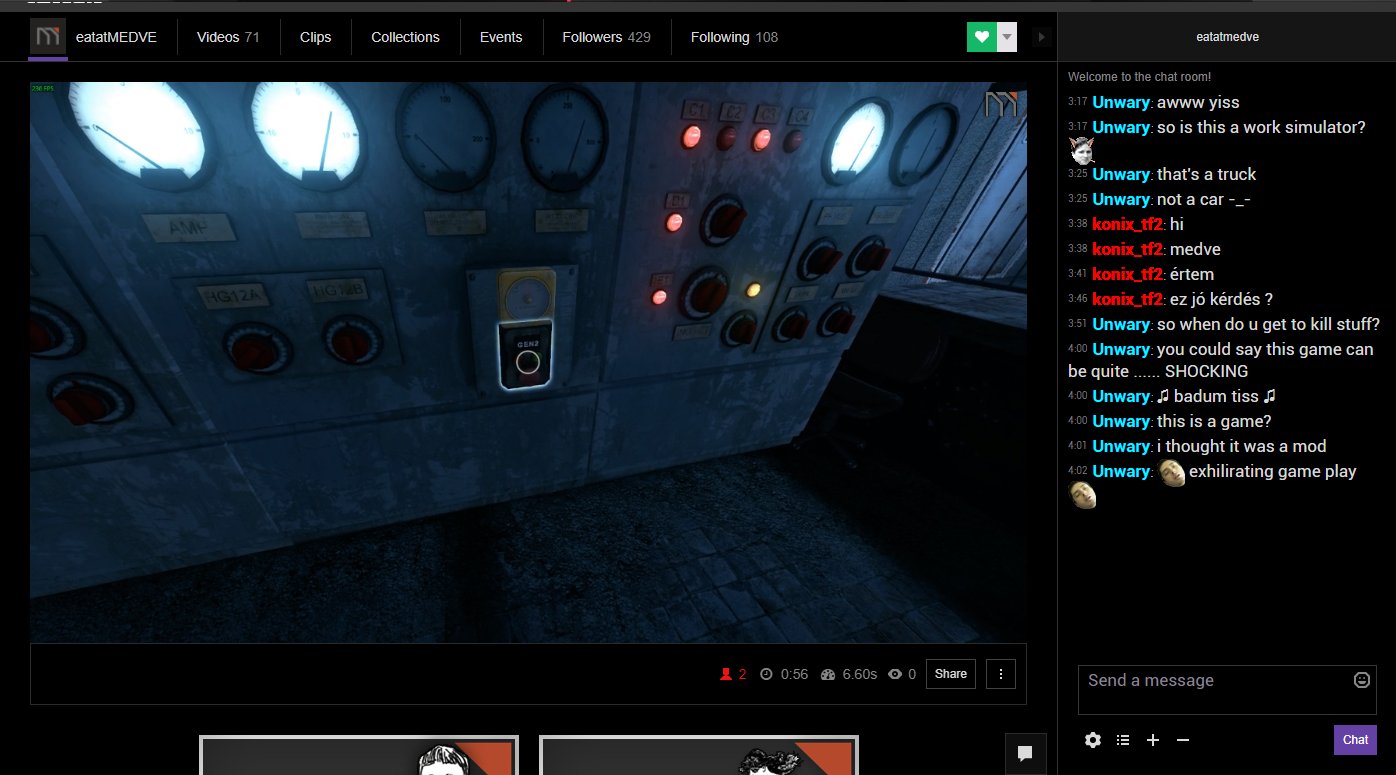The width and height of the screenshot is (1396, 775).
Task: Click Unwary's name beside 'that's a truck'
Action: (x=1121, y=174)
